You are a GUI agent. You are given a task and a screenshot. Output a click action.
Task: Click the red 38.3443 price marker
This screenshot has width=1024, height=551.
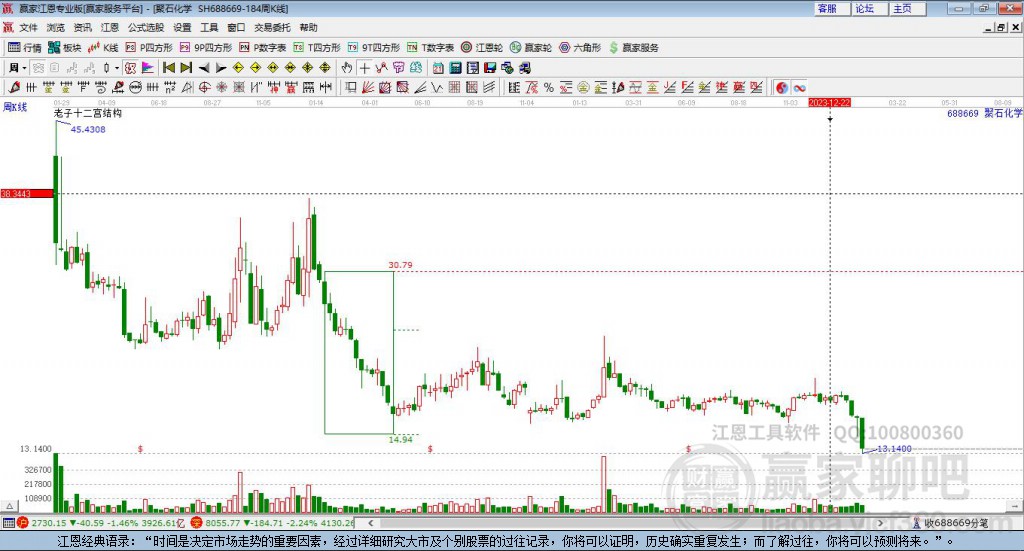click(x=27, y=193)
